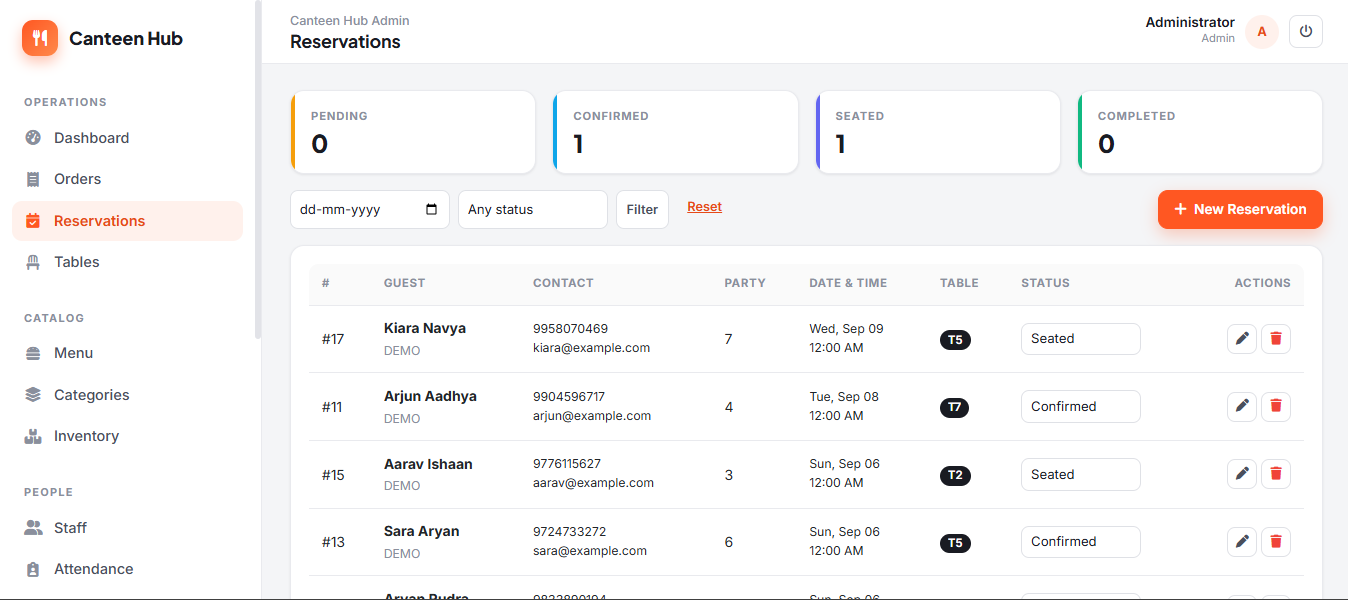Click the Attendance clipboard icon in sidebar

click(x=33, y=569)
